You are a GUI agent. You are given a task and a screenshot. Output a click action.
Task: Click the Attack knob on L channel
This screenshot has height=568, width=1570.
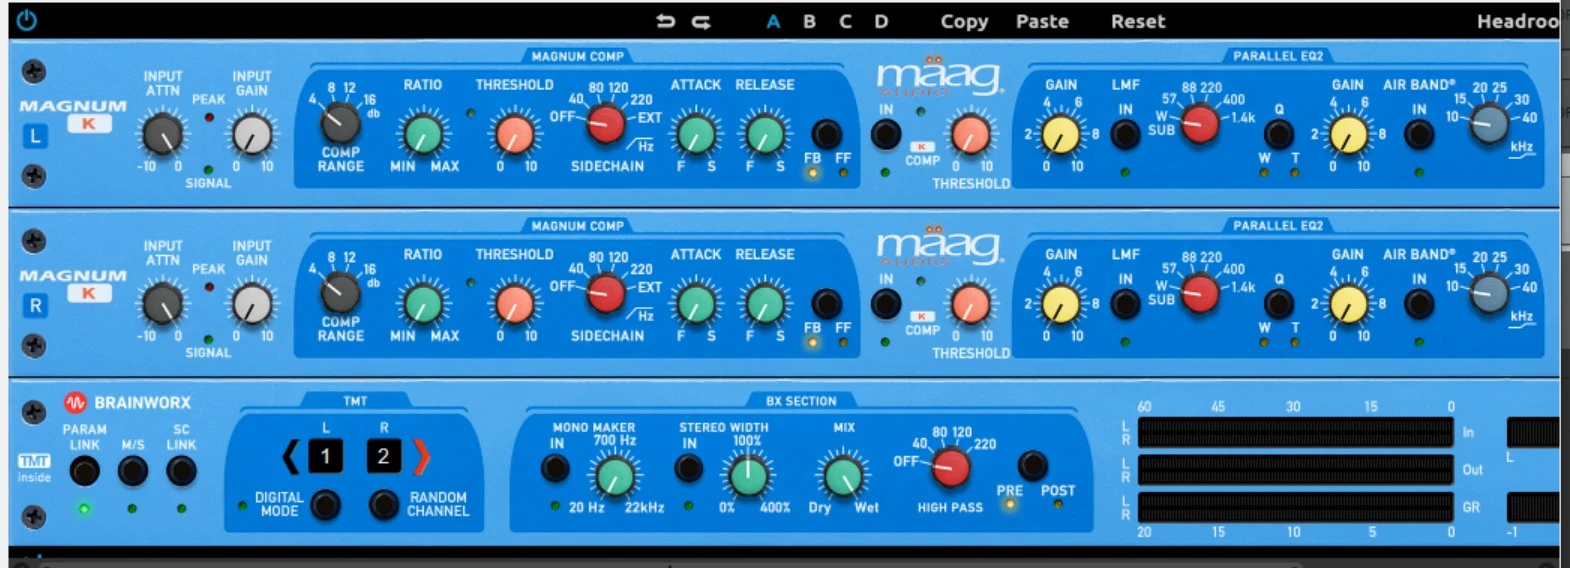point(696,134)
